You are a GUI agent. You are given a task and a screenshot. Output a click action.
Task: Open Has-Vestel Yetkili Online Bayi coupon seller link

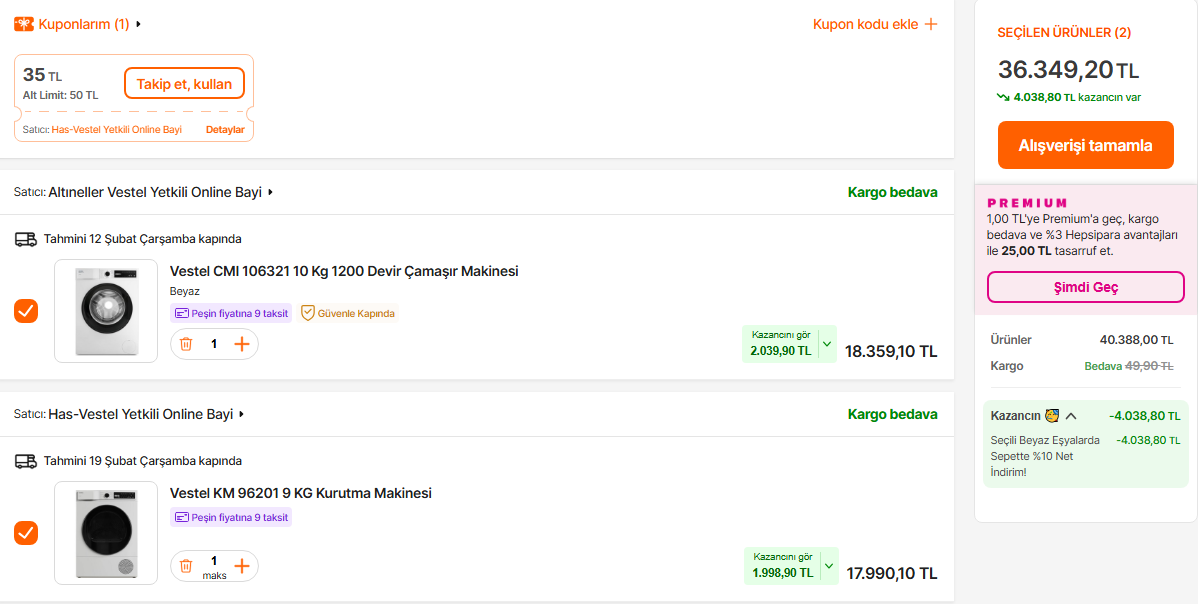(x=117, y=130)
